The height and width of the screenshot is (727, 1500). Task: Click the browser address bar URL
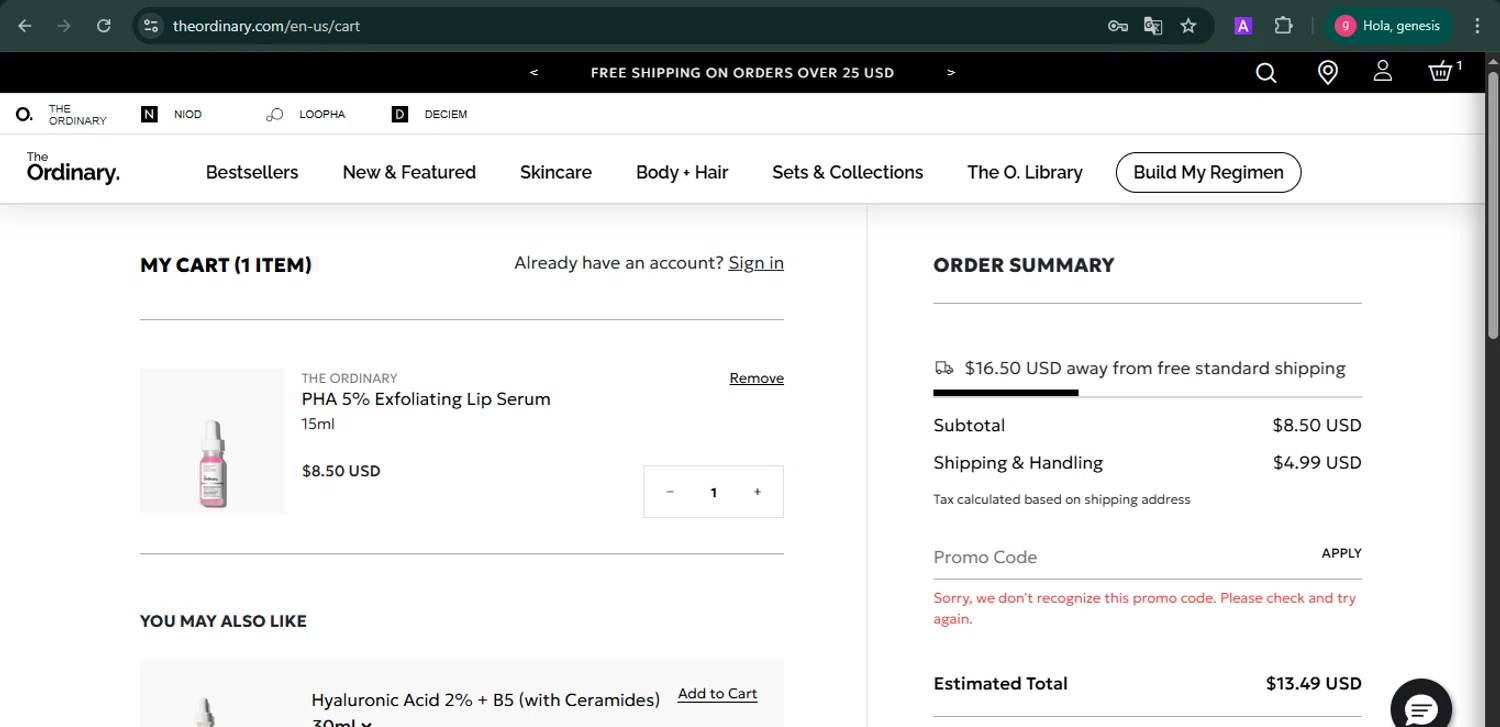coord(266,26)
